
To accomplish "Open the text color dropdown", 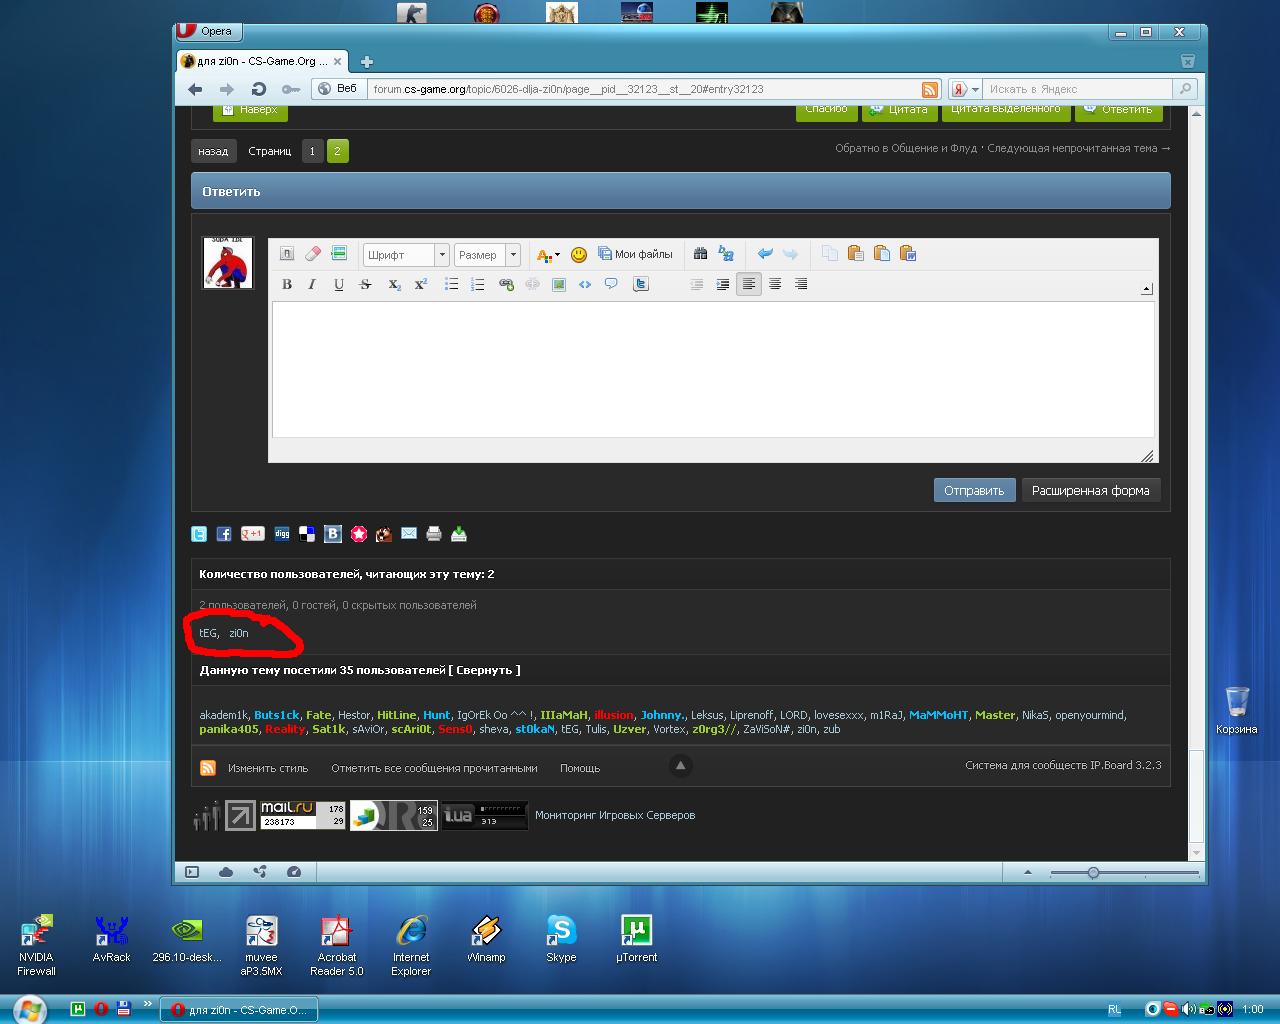I will [x=548, y=255].
